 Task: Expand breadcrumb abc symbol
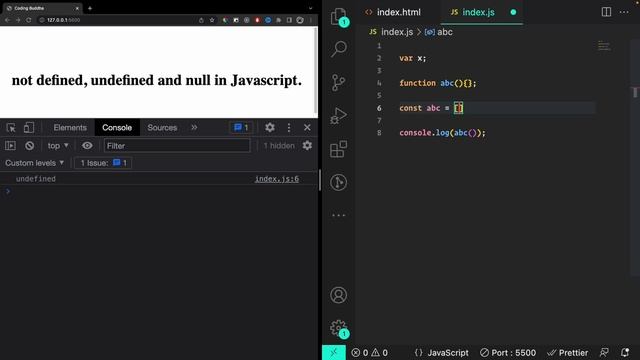(x=439, y=32)
